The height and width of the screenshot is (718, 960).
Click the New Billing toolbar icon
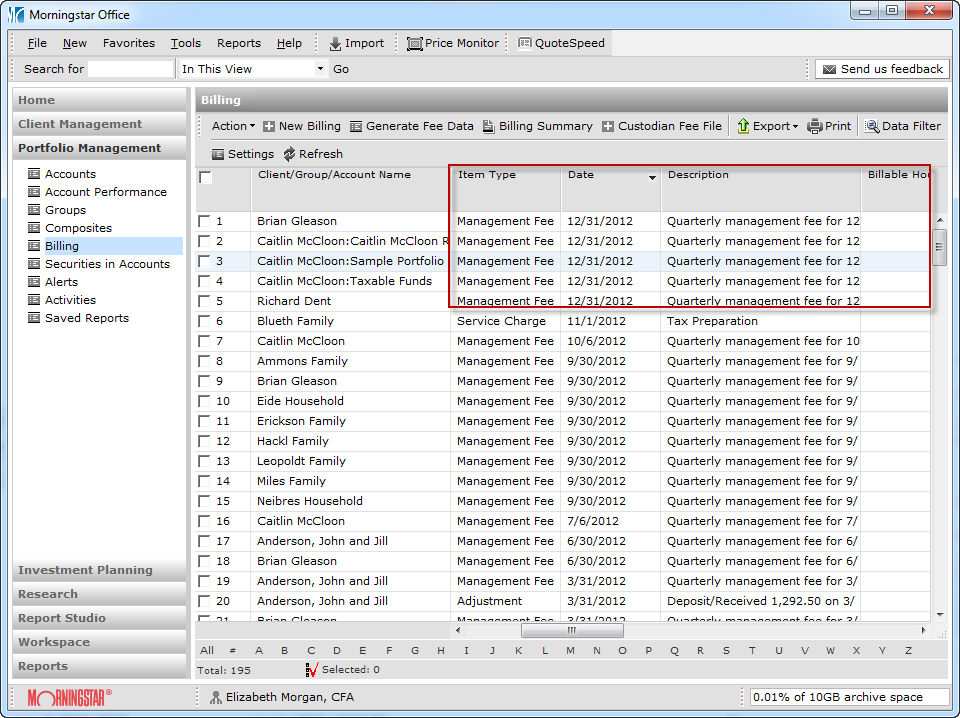(269, 126)
